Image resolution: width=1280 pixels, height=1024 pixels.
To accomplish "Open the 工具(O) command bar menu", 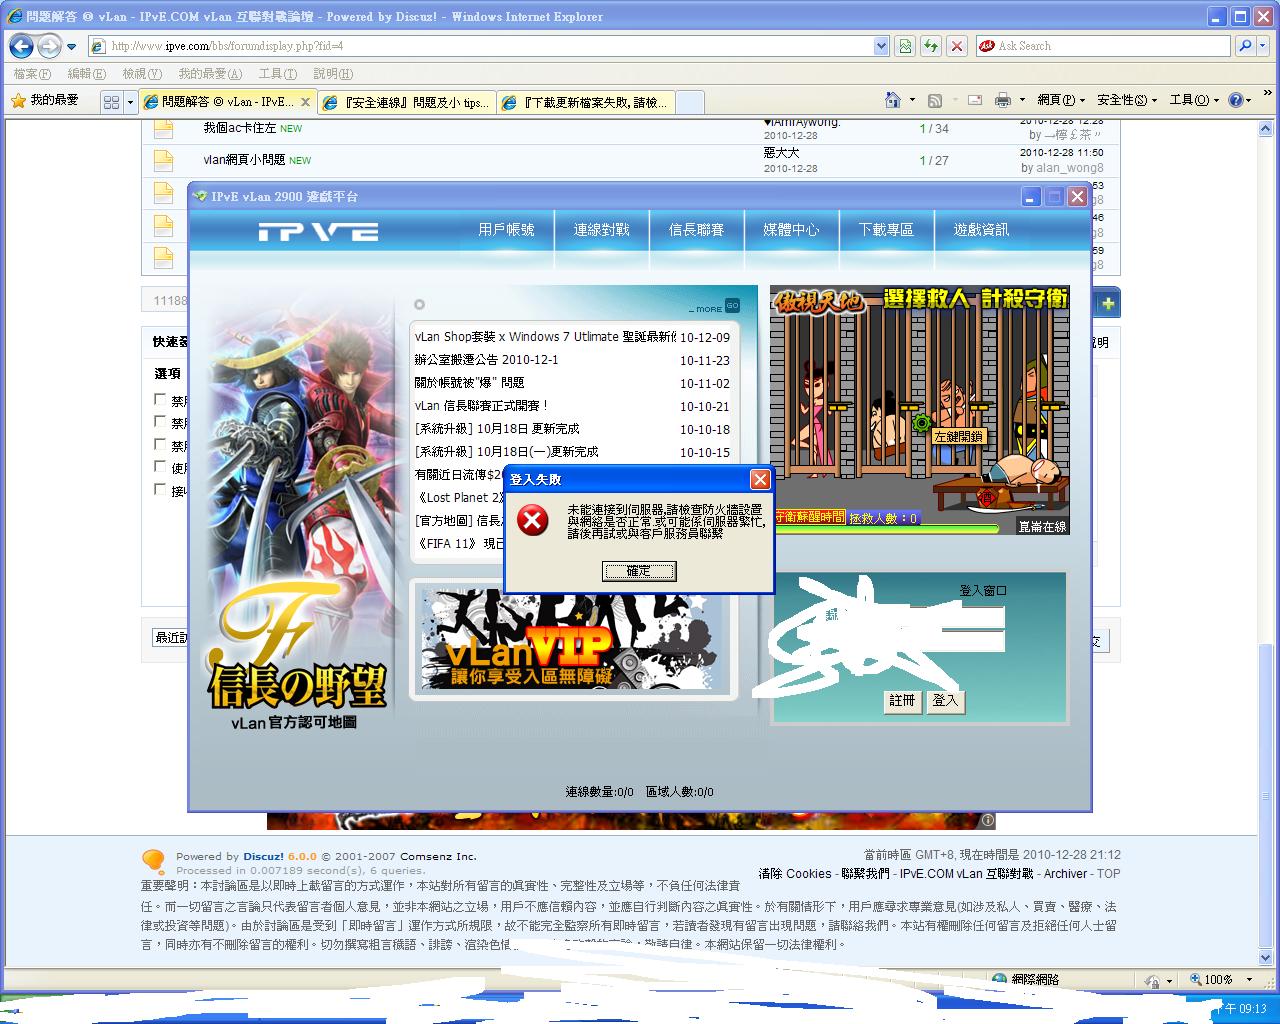I will [x=1194, y=100].
